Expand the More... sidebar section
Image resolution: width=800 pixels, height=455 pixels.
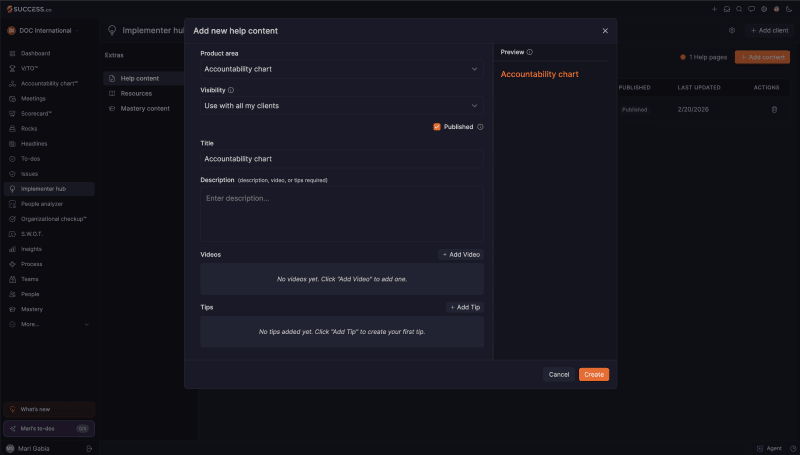[x=49, y=324]
